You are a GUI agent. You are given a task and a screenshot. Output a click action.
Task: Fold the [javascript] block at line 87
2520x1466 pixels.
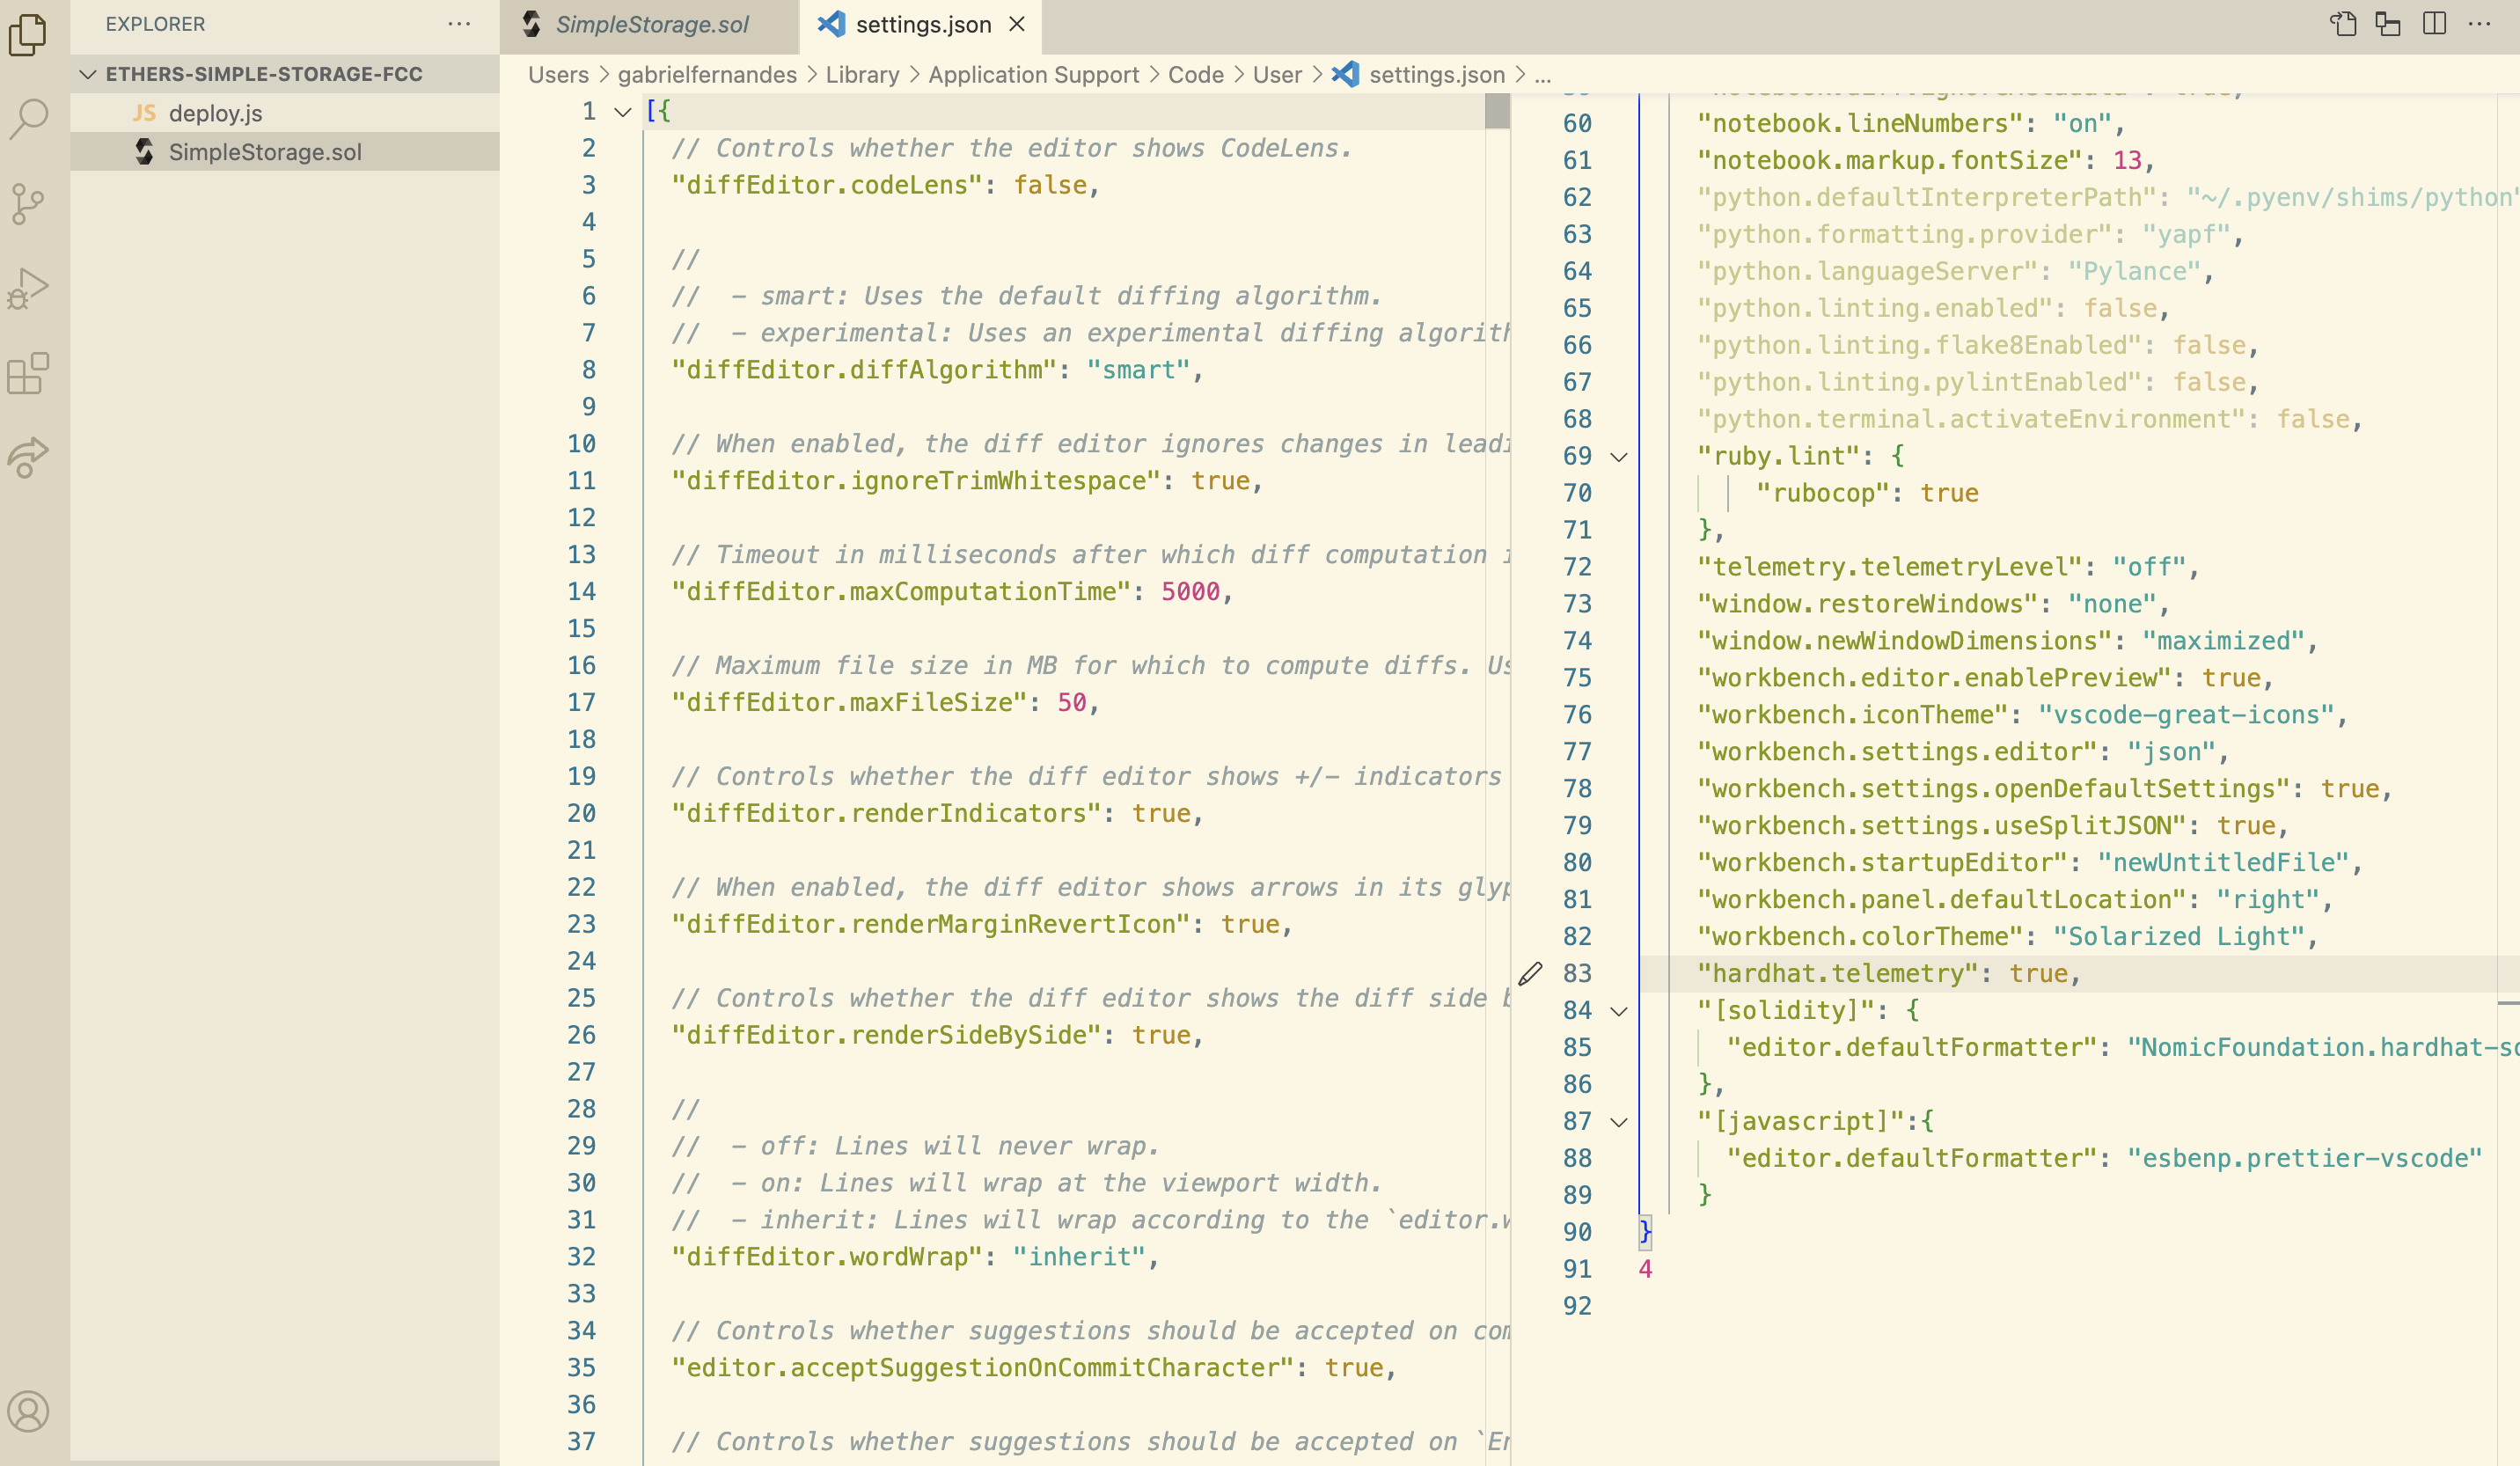point(1619,1121)
